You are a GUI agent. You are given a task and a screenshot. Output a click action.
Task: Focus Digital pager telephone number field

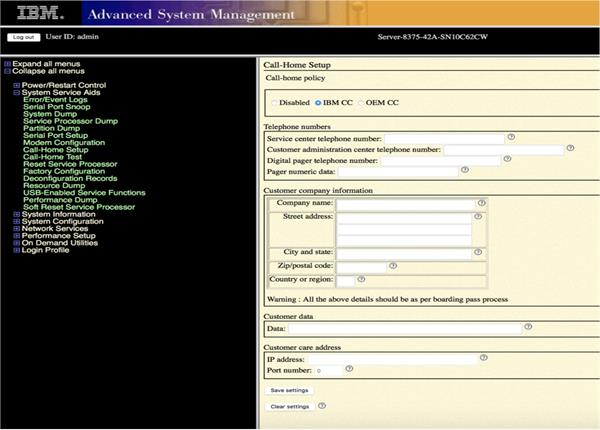point(441,161)
